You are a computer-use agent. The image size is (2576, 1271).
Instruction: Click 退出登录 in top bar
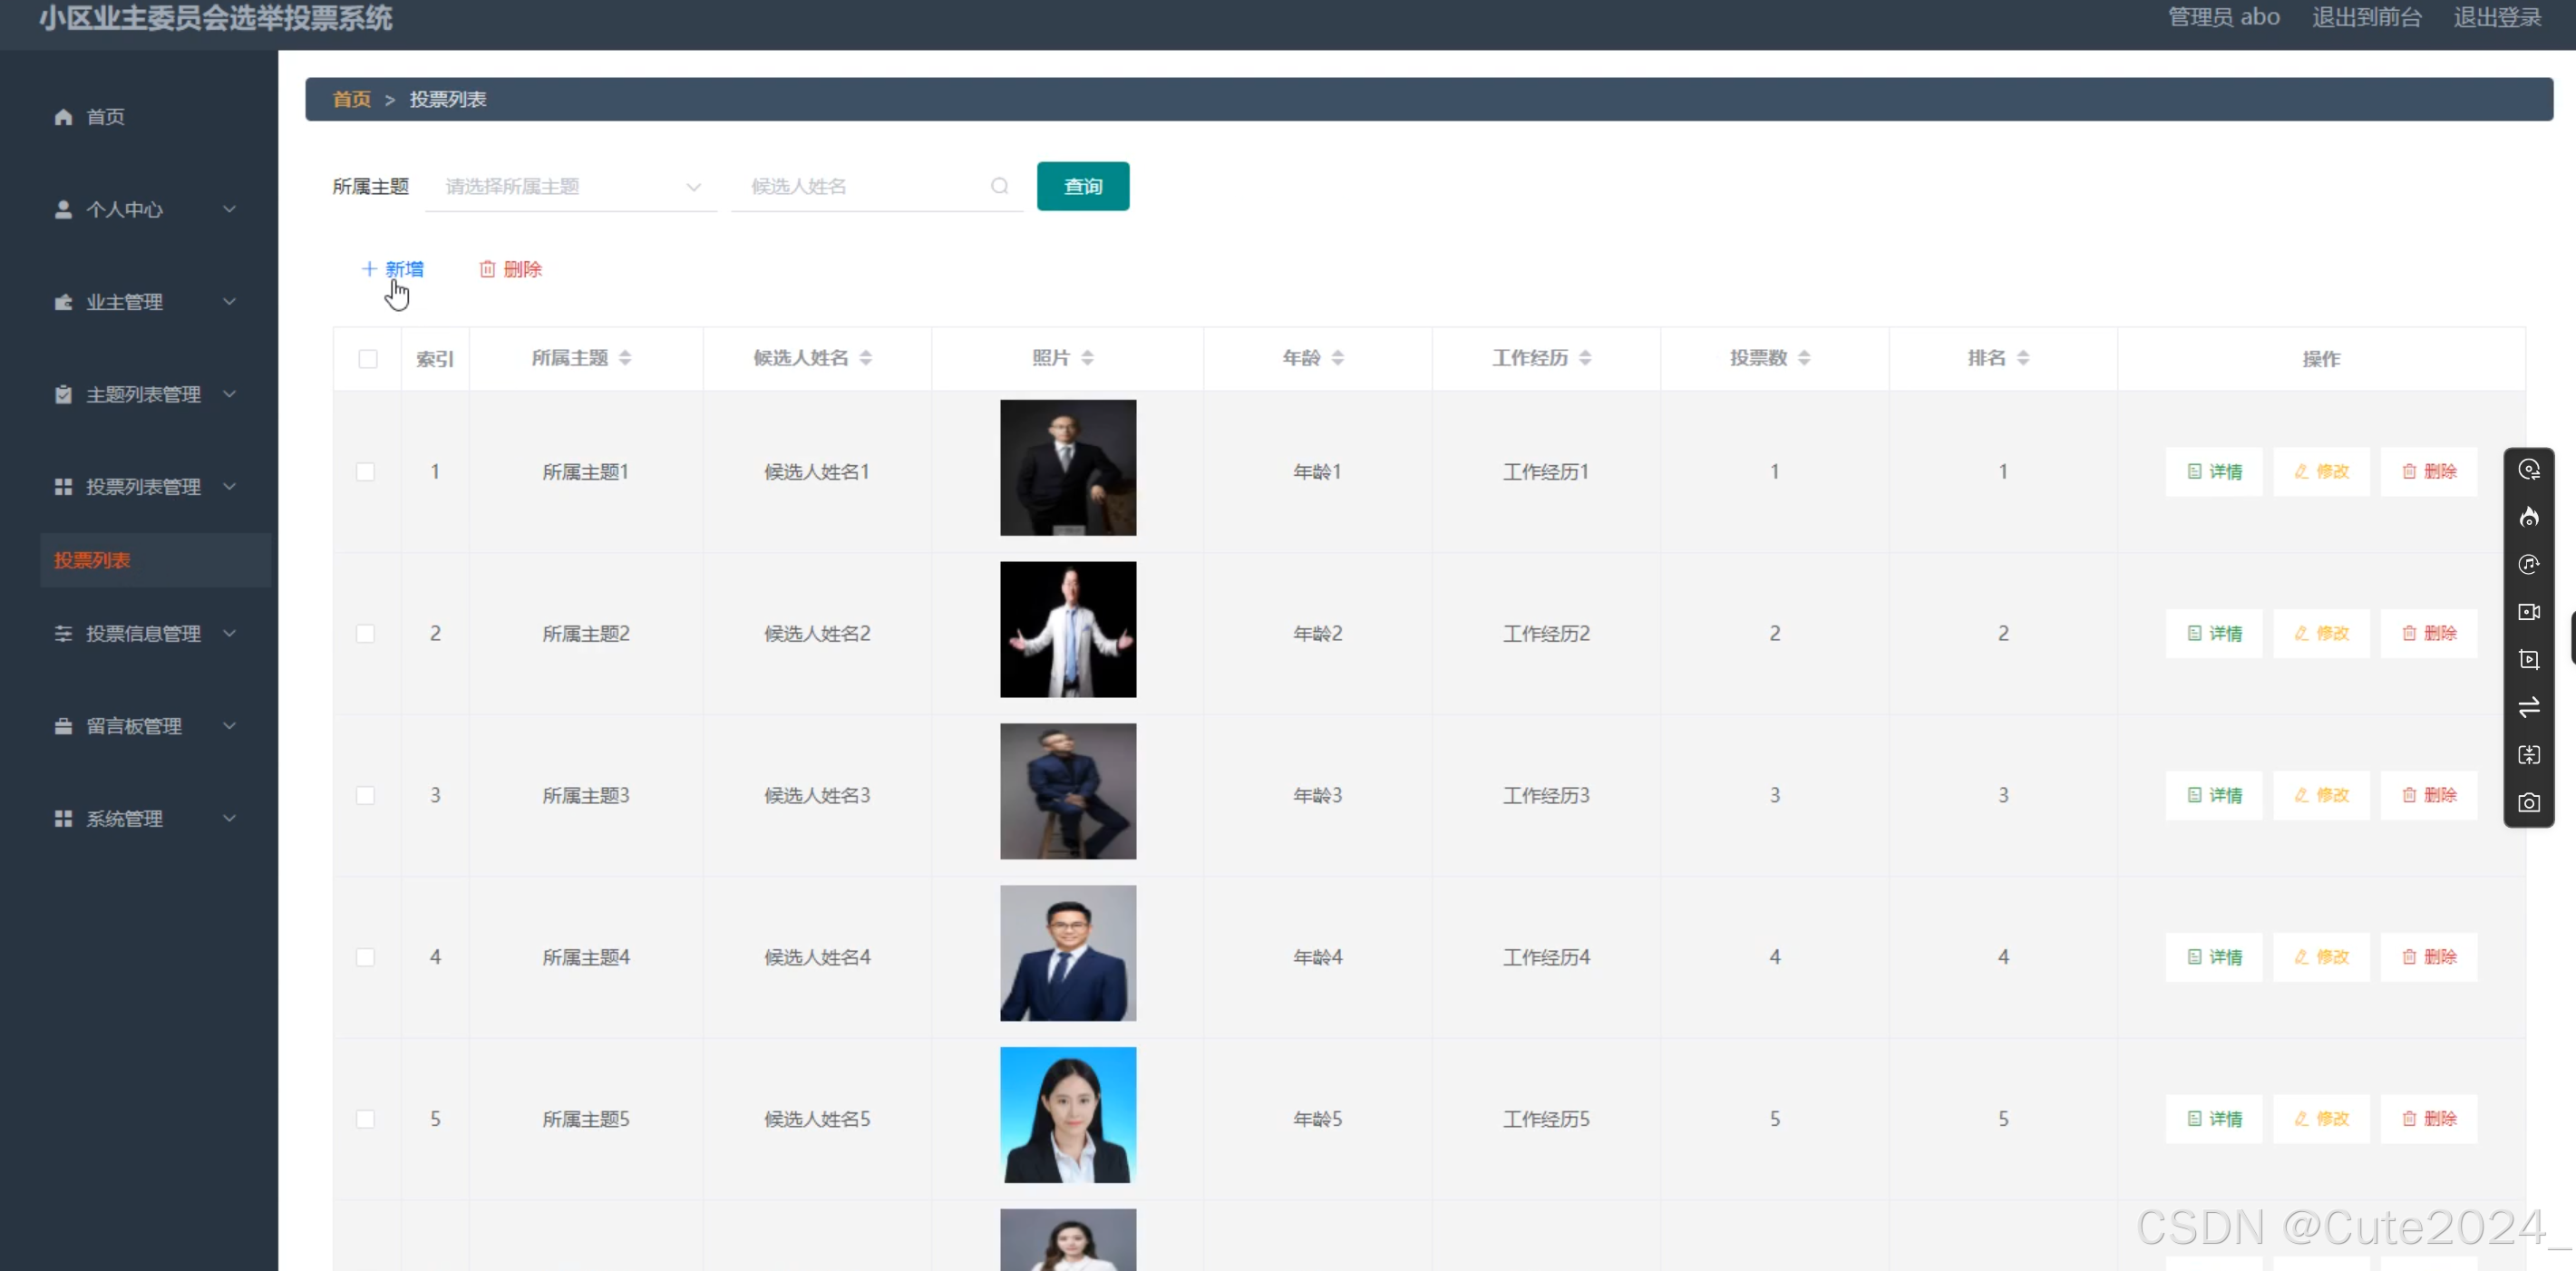click(2497, 17)
